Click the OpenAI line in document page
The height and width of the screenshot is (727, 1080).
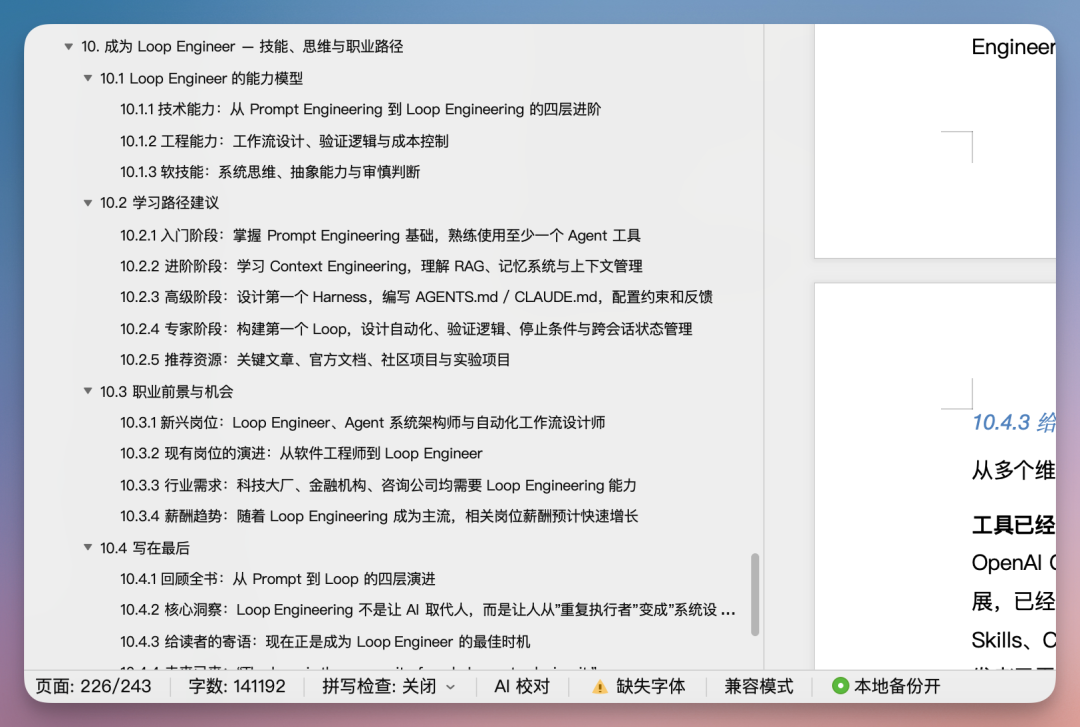pyautogui.click(x=1013, y=563)
